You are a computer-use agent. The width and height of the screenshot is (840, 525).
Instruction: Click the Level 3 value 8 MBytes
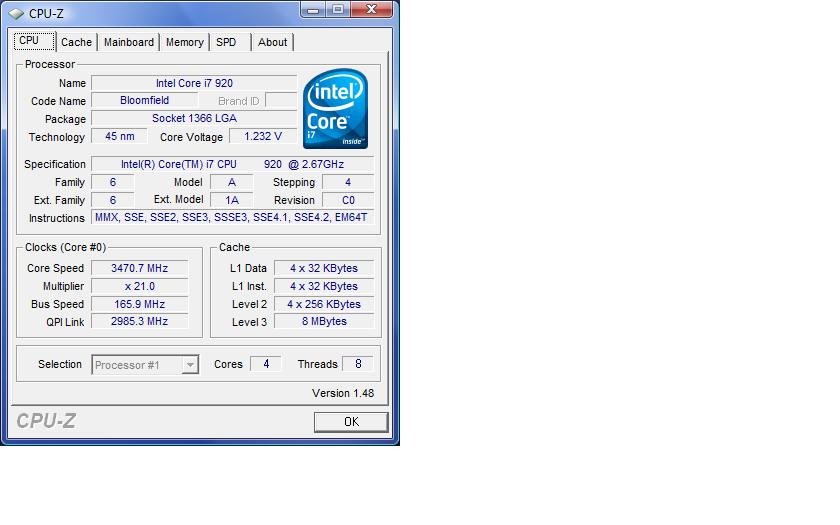tap(324, 321)
